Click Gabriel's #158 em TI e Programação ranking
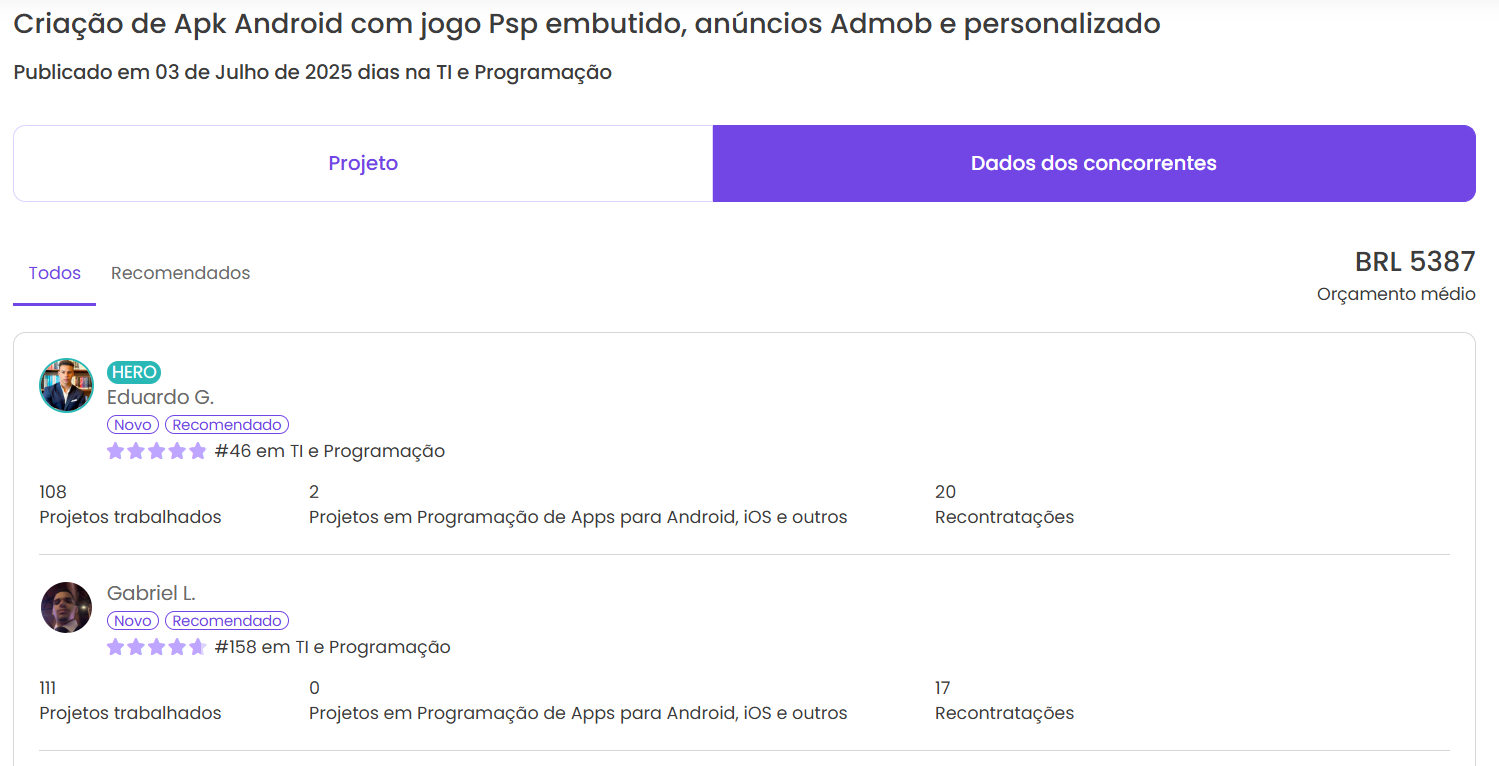1499x766 pixels. (x=333, y=647)
